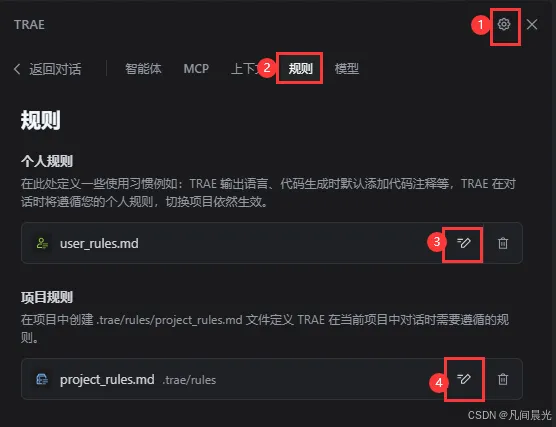
Task: Click the user_rules.md file icon
Action: click(x=42, y=243)
